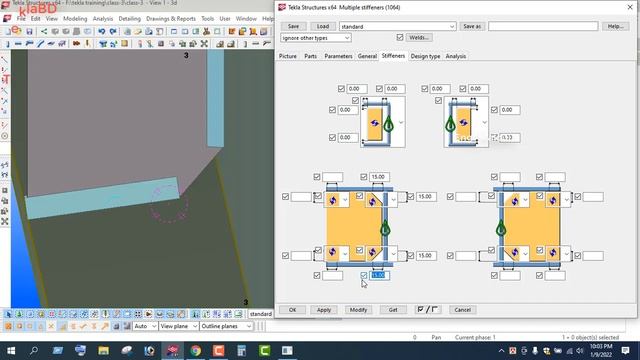Click "1 + 0 object(s) selected" status text
The width and height of the screenshot is (640, 360).
[590, 337]
